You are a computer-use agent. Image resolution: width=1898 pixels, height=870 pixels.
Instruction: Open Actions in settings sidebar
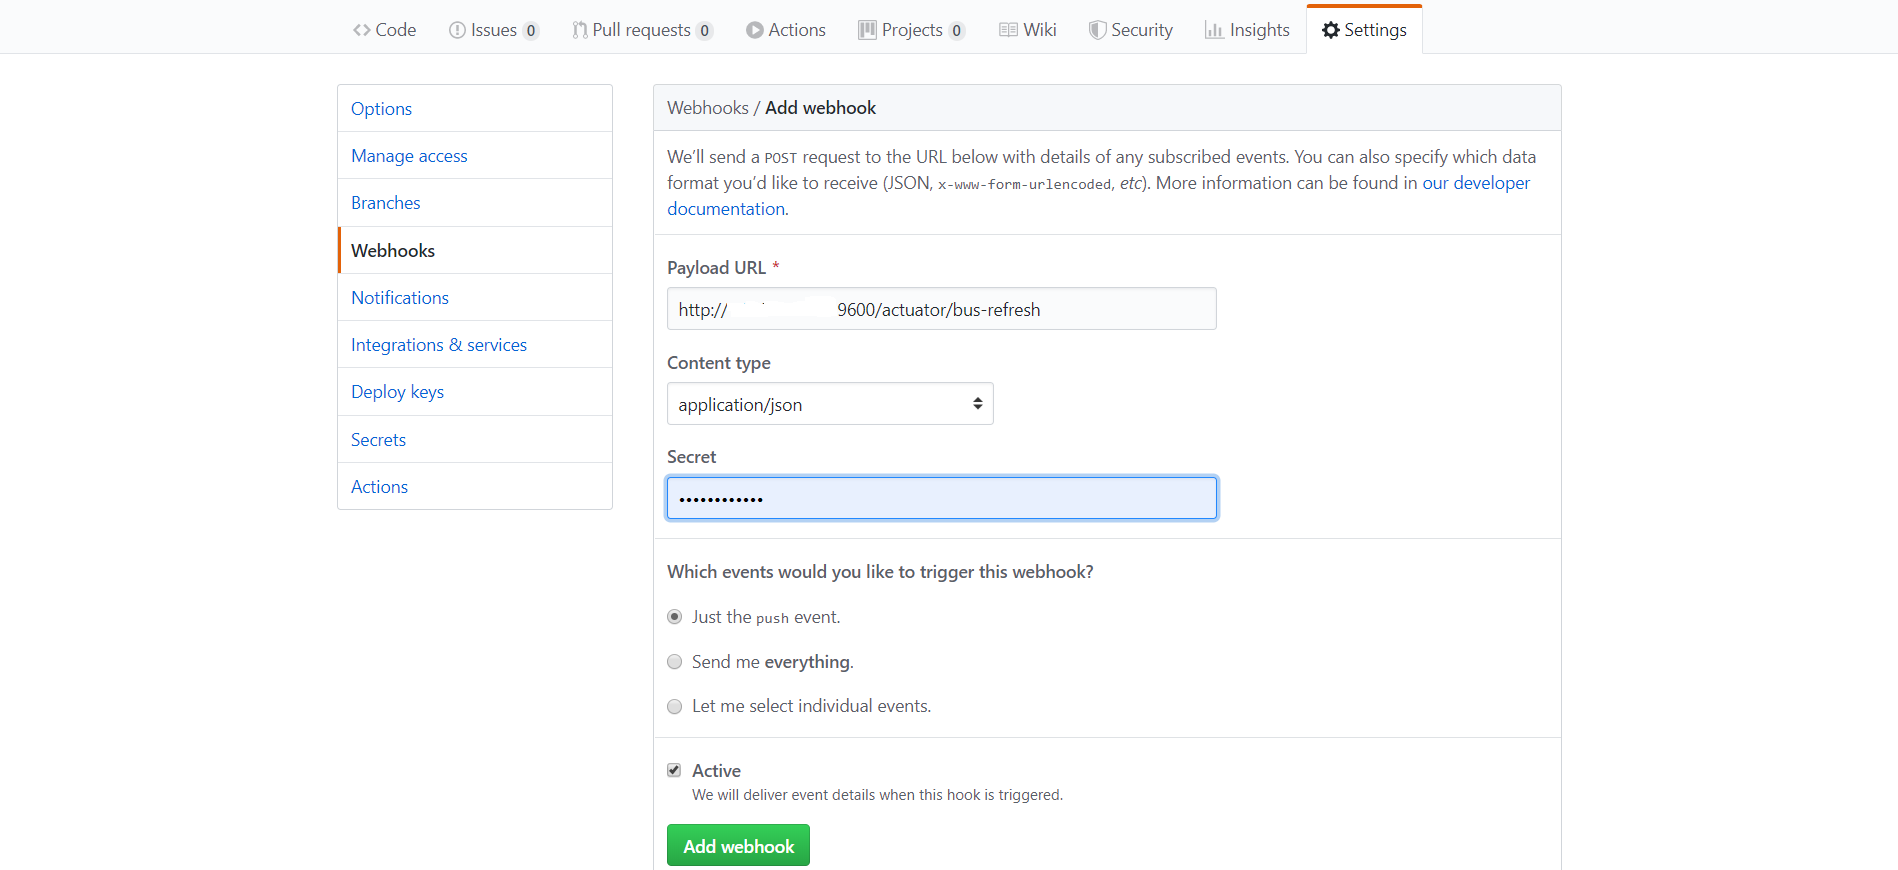pyautogui.click(x=475, y=486)
